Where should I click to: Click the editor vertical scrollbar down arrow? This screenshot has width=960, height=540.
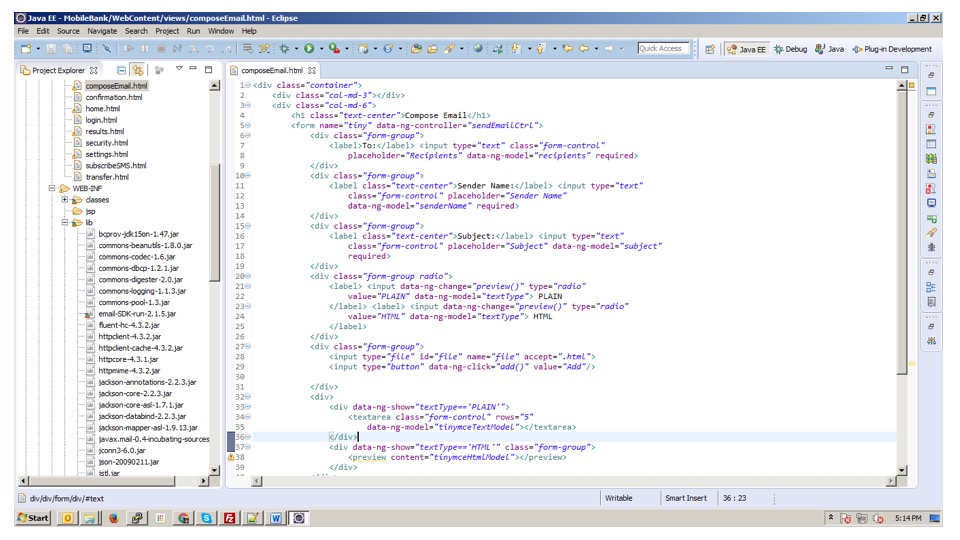(902, 470)
